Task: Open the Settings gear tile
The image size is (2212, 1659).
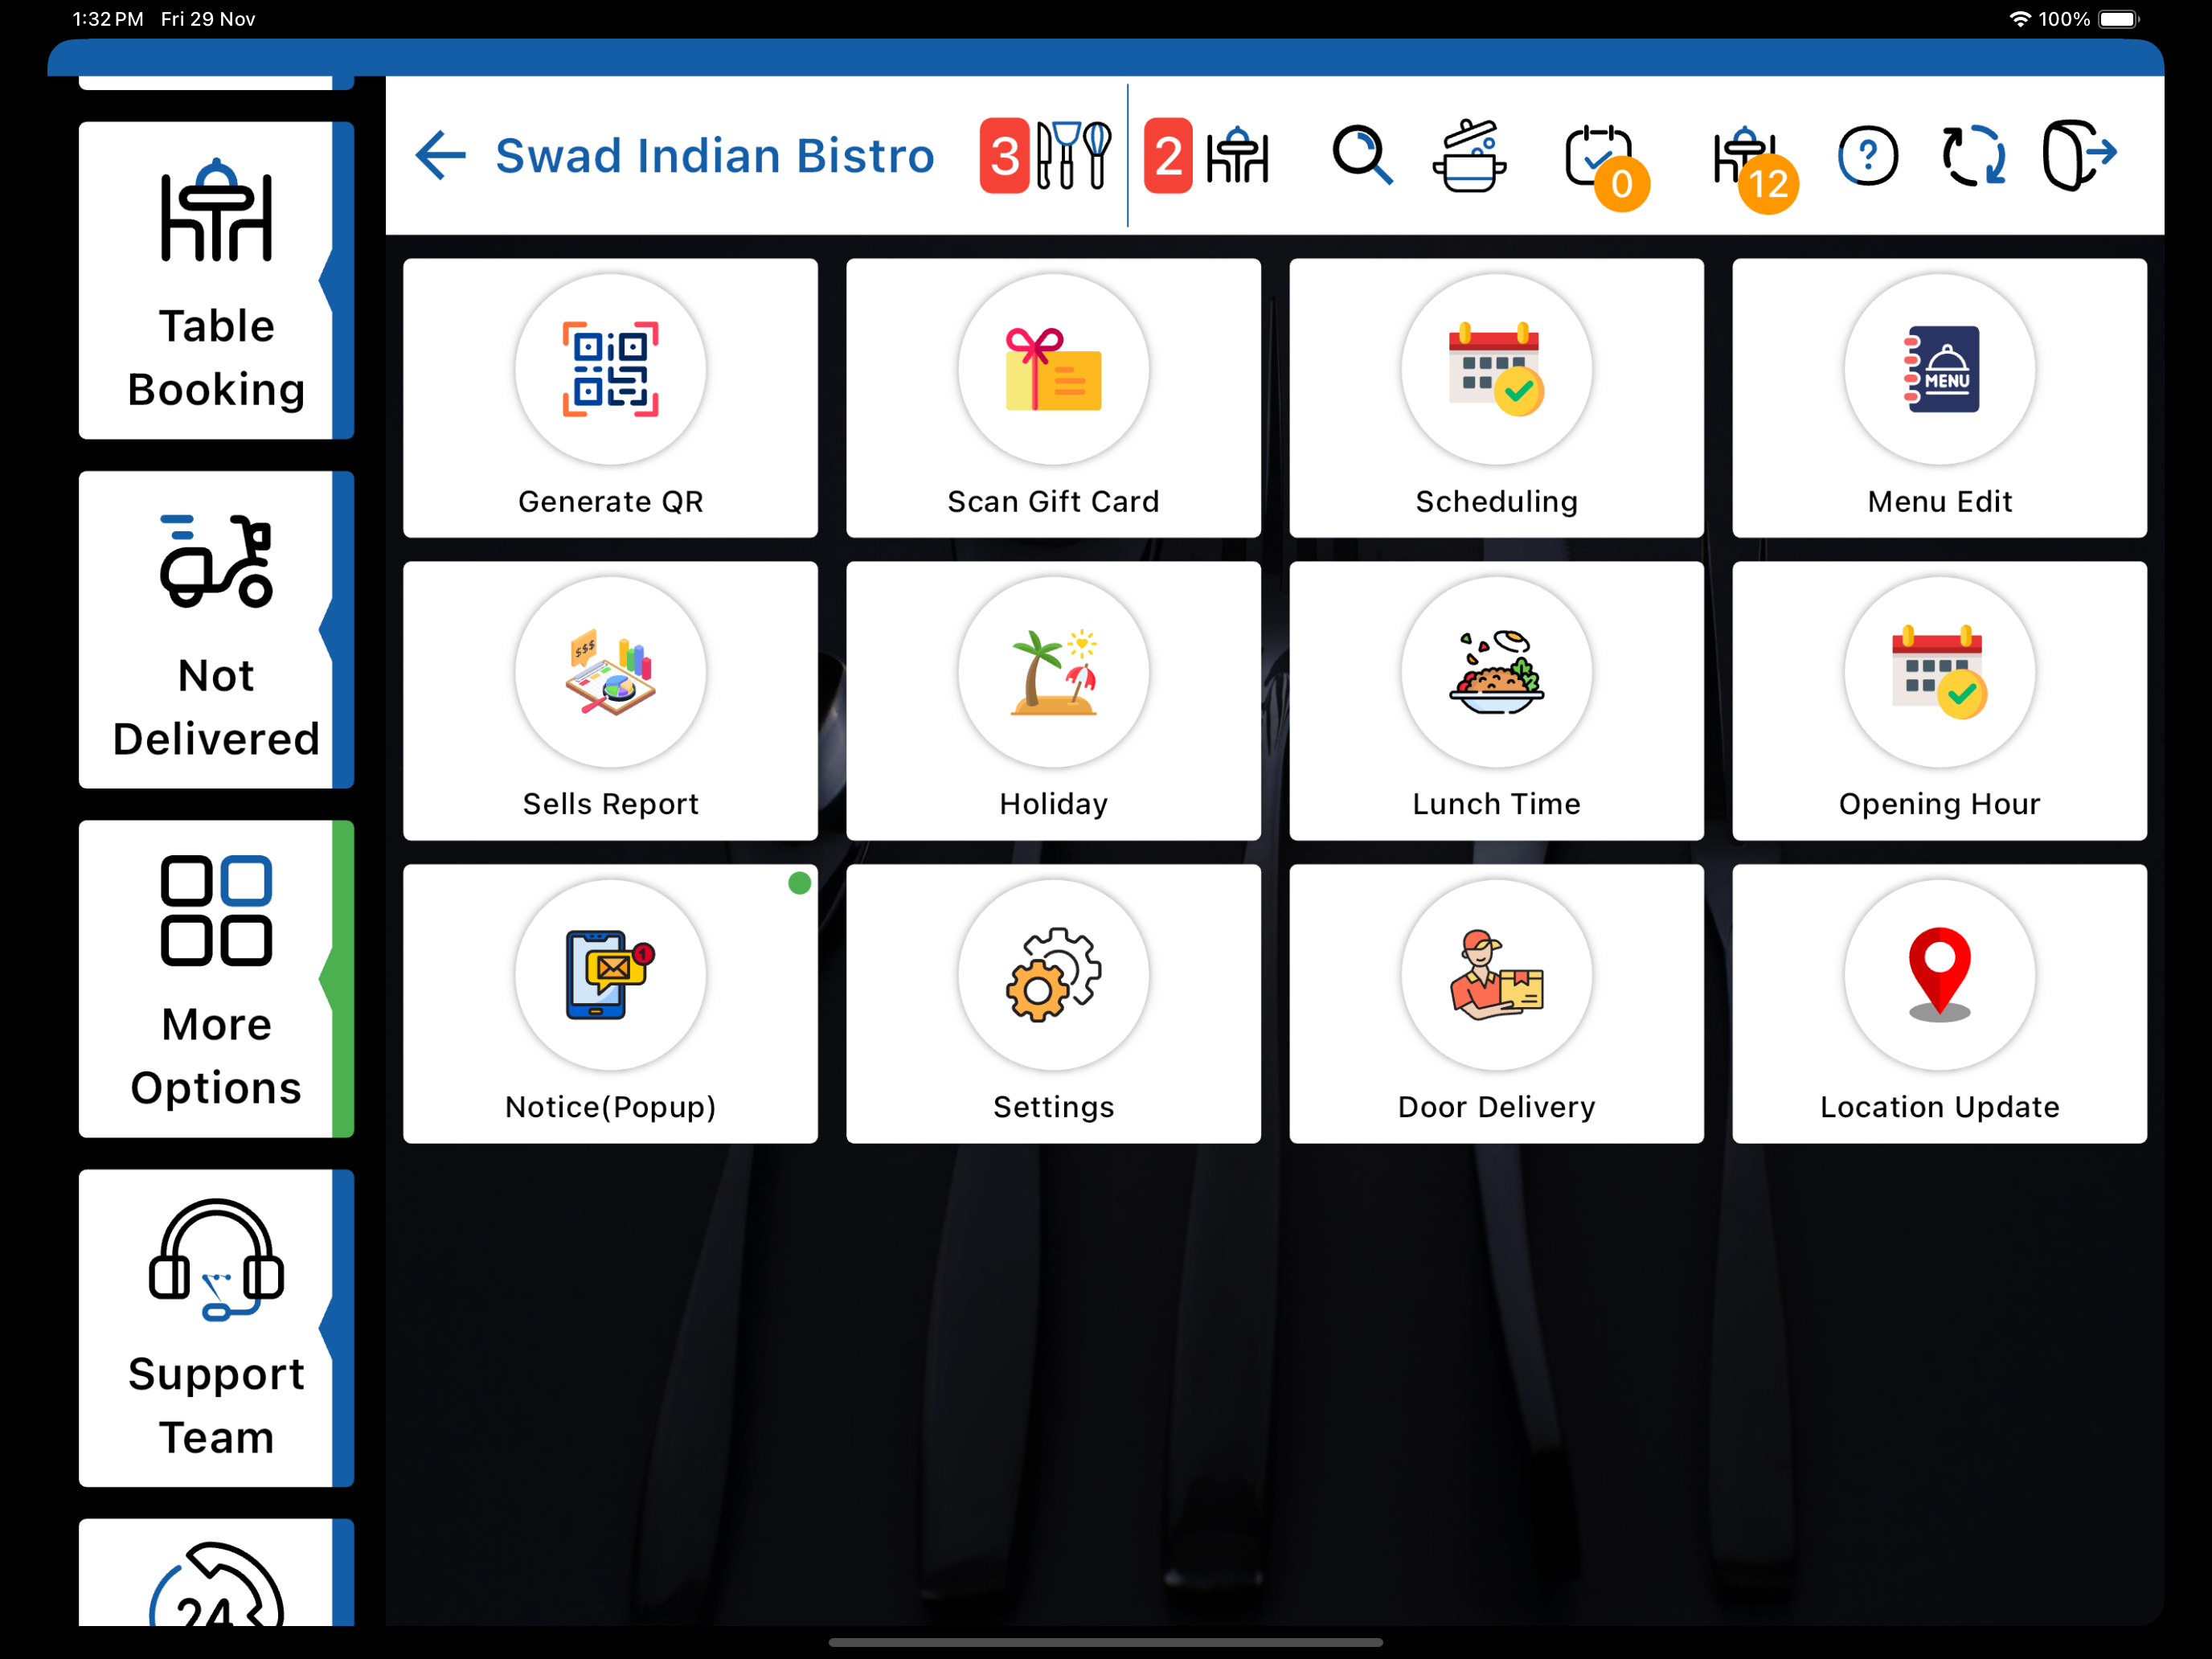Action: (1053, 1003)
